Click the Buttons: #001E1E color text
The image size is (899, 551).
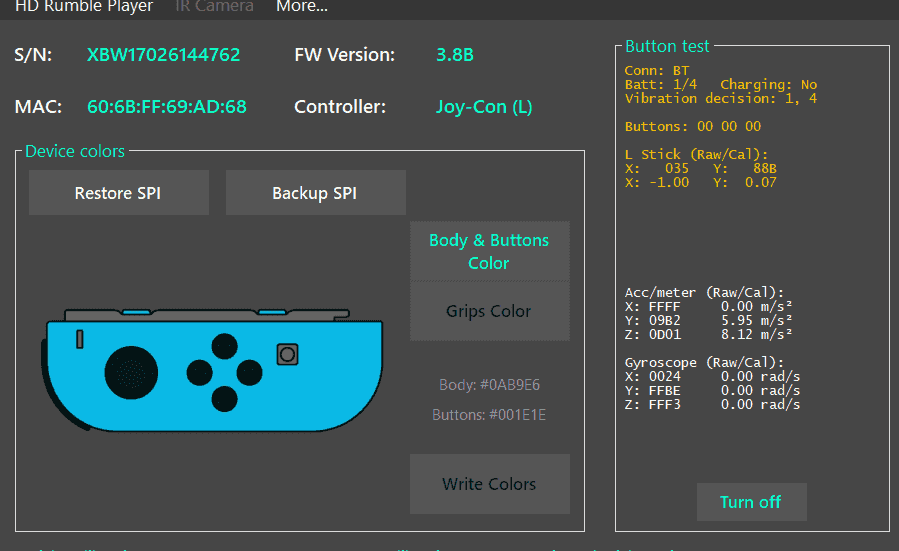(489, 415)
